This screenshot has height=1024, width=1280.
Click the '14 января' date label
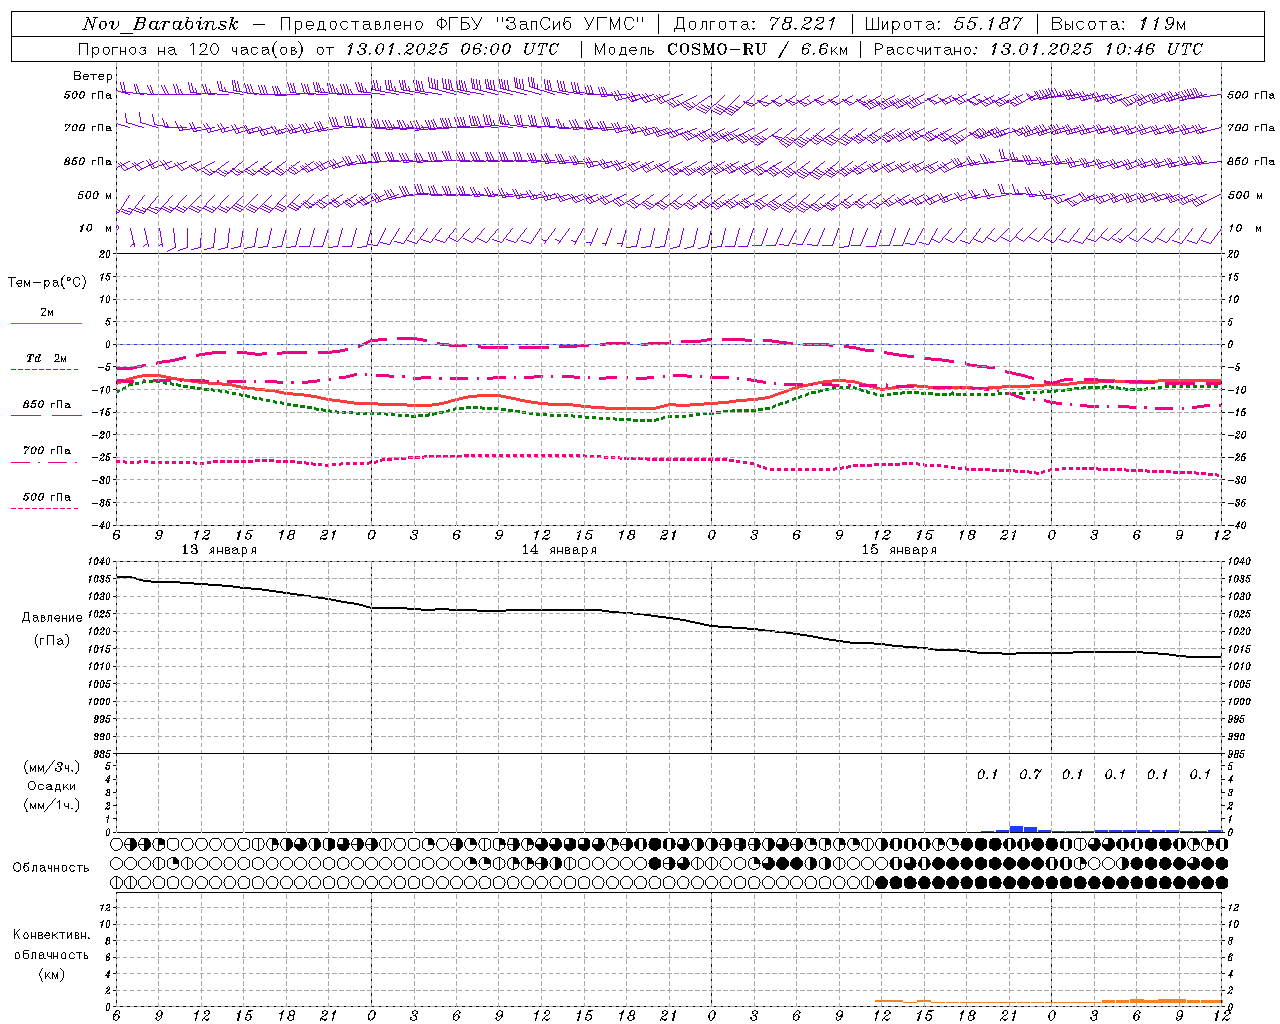[559, 550]
